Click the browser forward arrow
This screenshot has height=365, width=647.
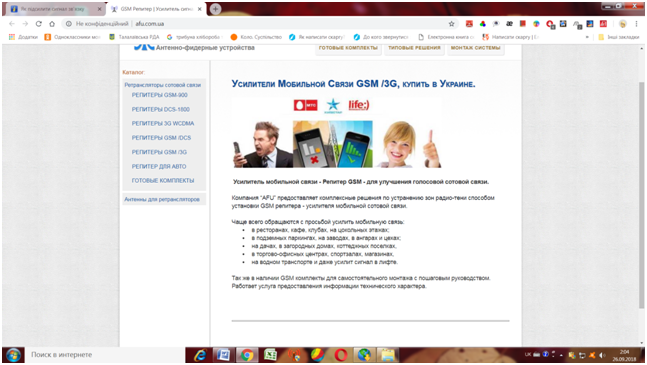25,24
